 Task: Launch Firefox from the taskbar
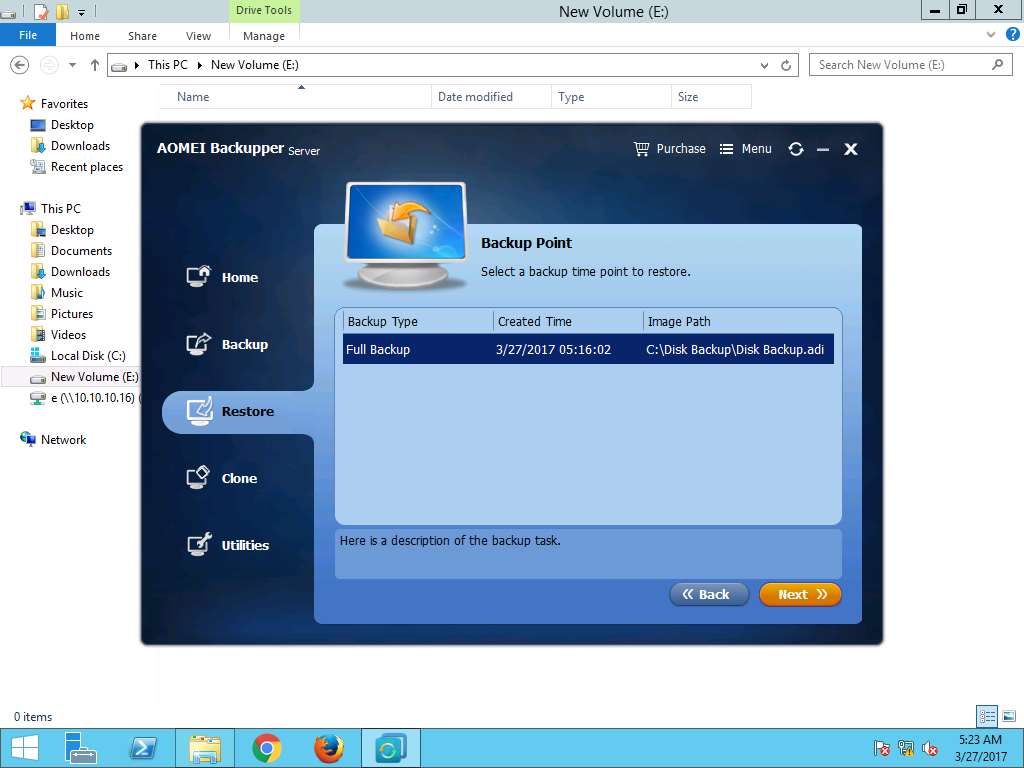tap(328, 748)
